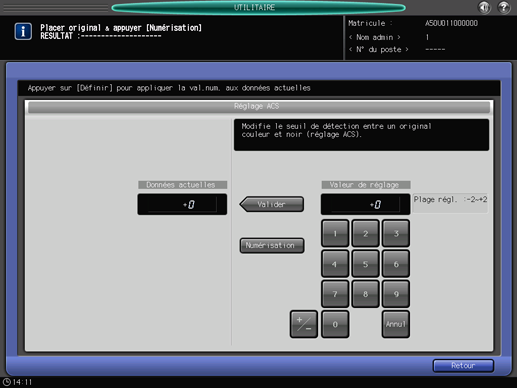Tap keypad digit 1
Viewport: 517px width, 388px height.
(x=335, y=233)
